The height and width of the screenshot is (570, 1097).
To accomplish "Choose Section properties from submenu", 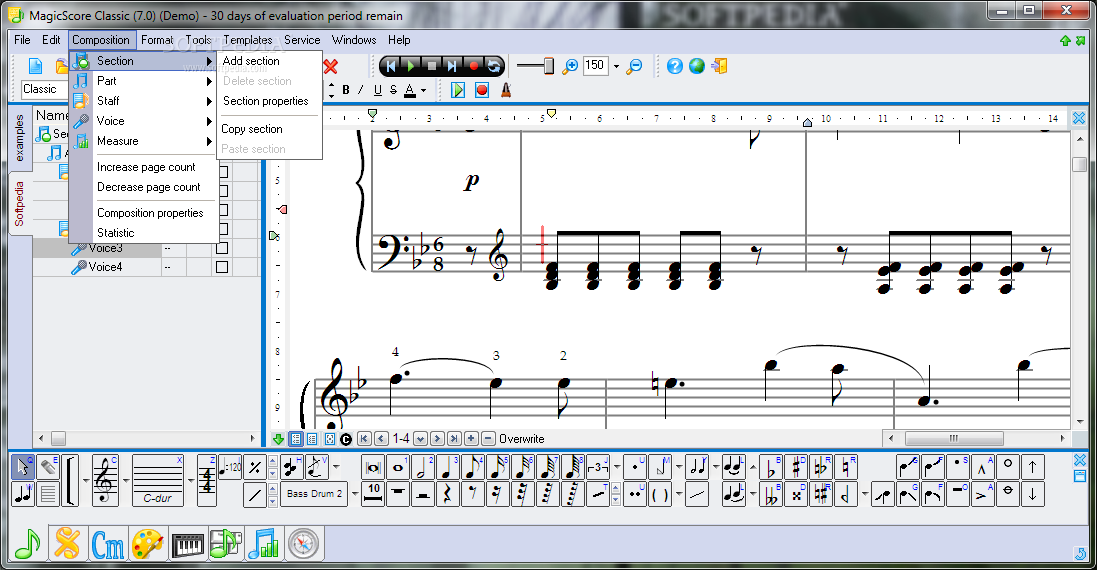I will (265, 101).
